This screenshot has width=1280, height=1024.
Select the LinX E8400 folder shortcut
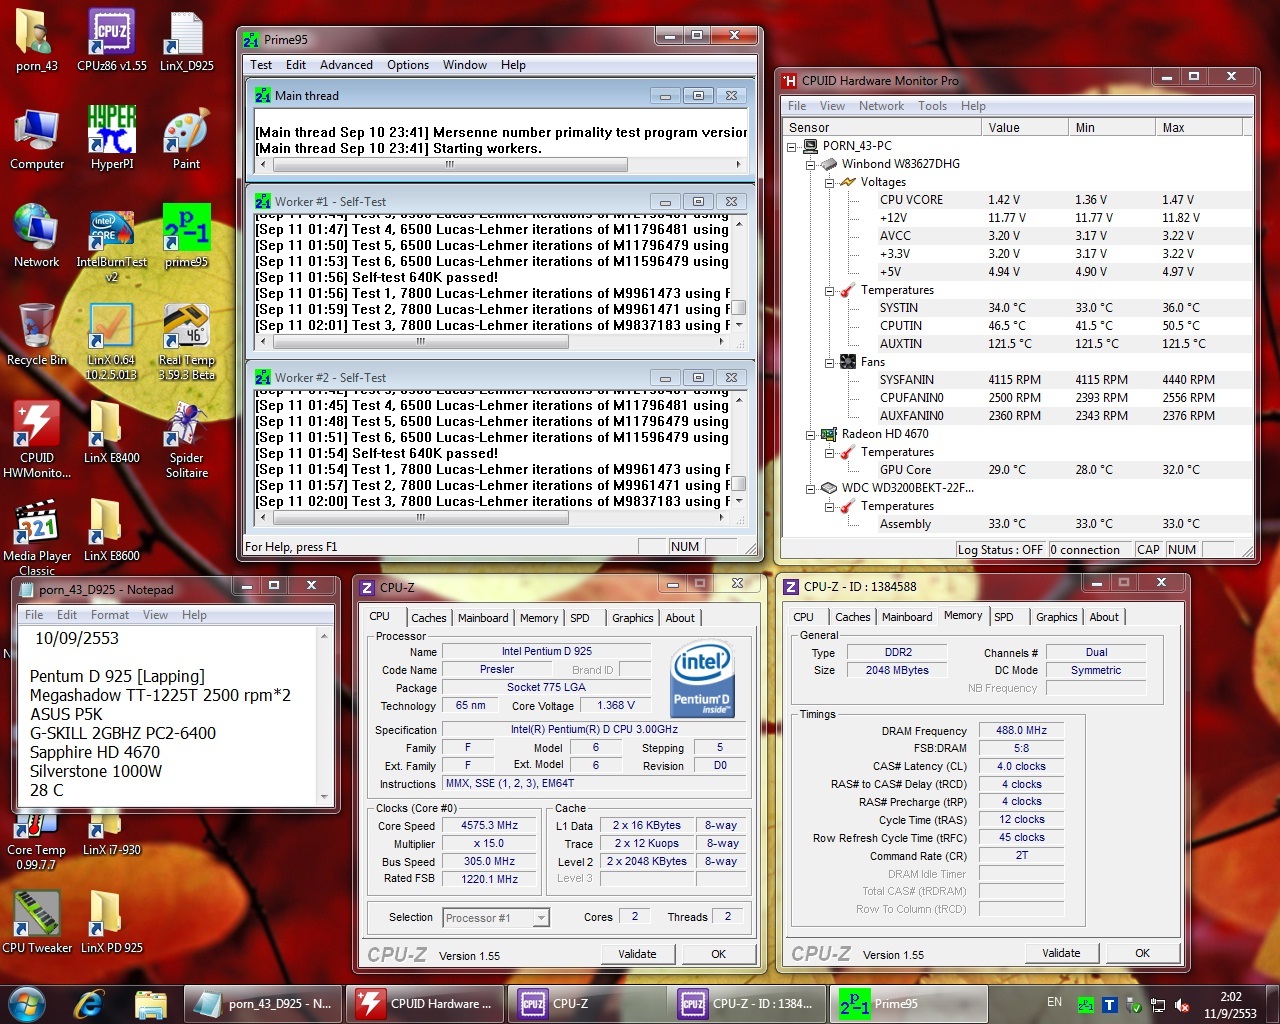[x=112, y=433]
